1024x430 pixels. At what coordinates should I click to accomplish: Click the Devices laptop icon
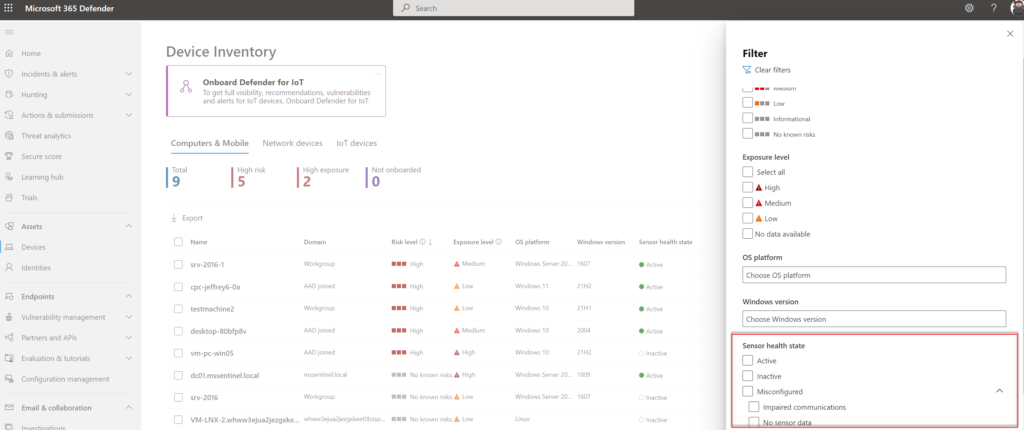[9, 247]
